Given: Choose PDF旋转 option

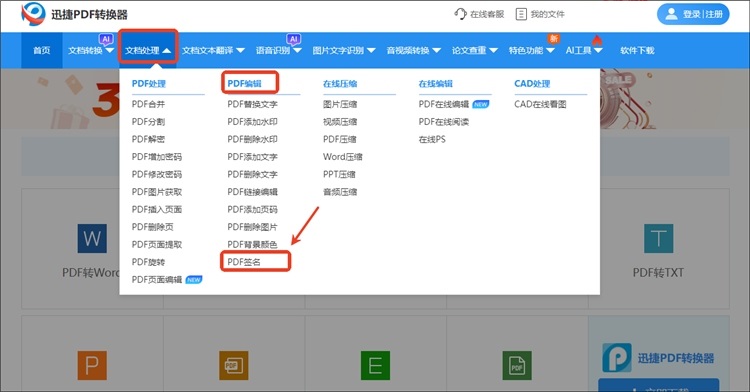Looking at the screenshot, I should tap(148, 262).
